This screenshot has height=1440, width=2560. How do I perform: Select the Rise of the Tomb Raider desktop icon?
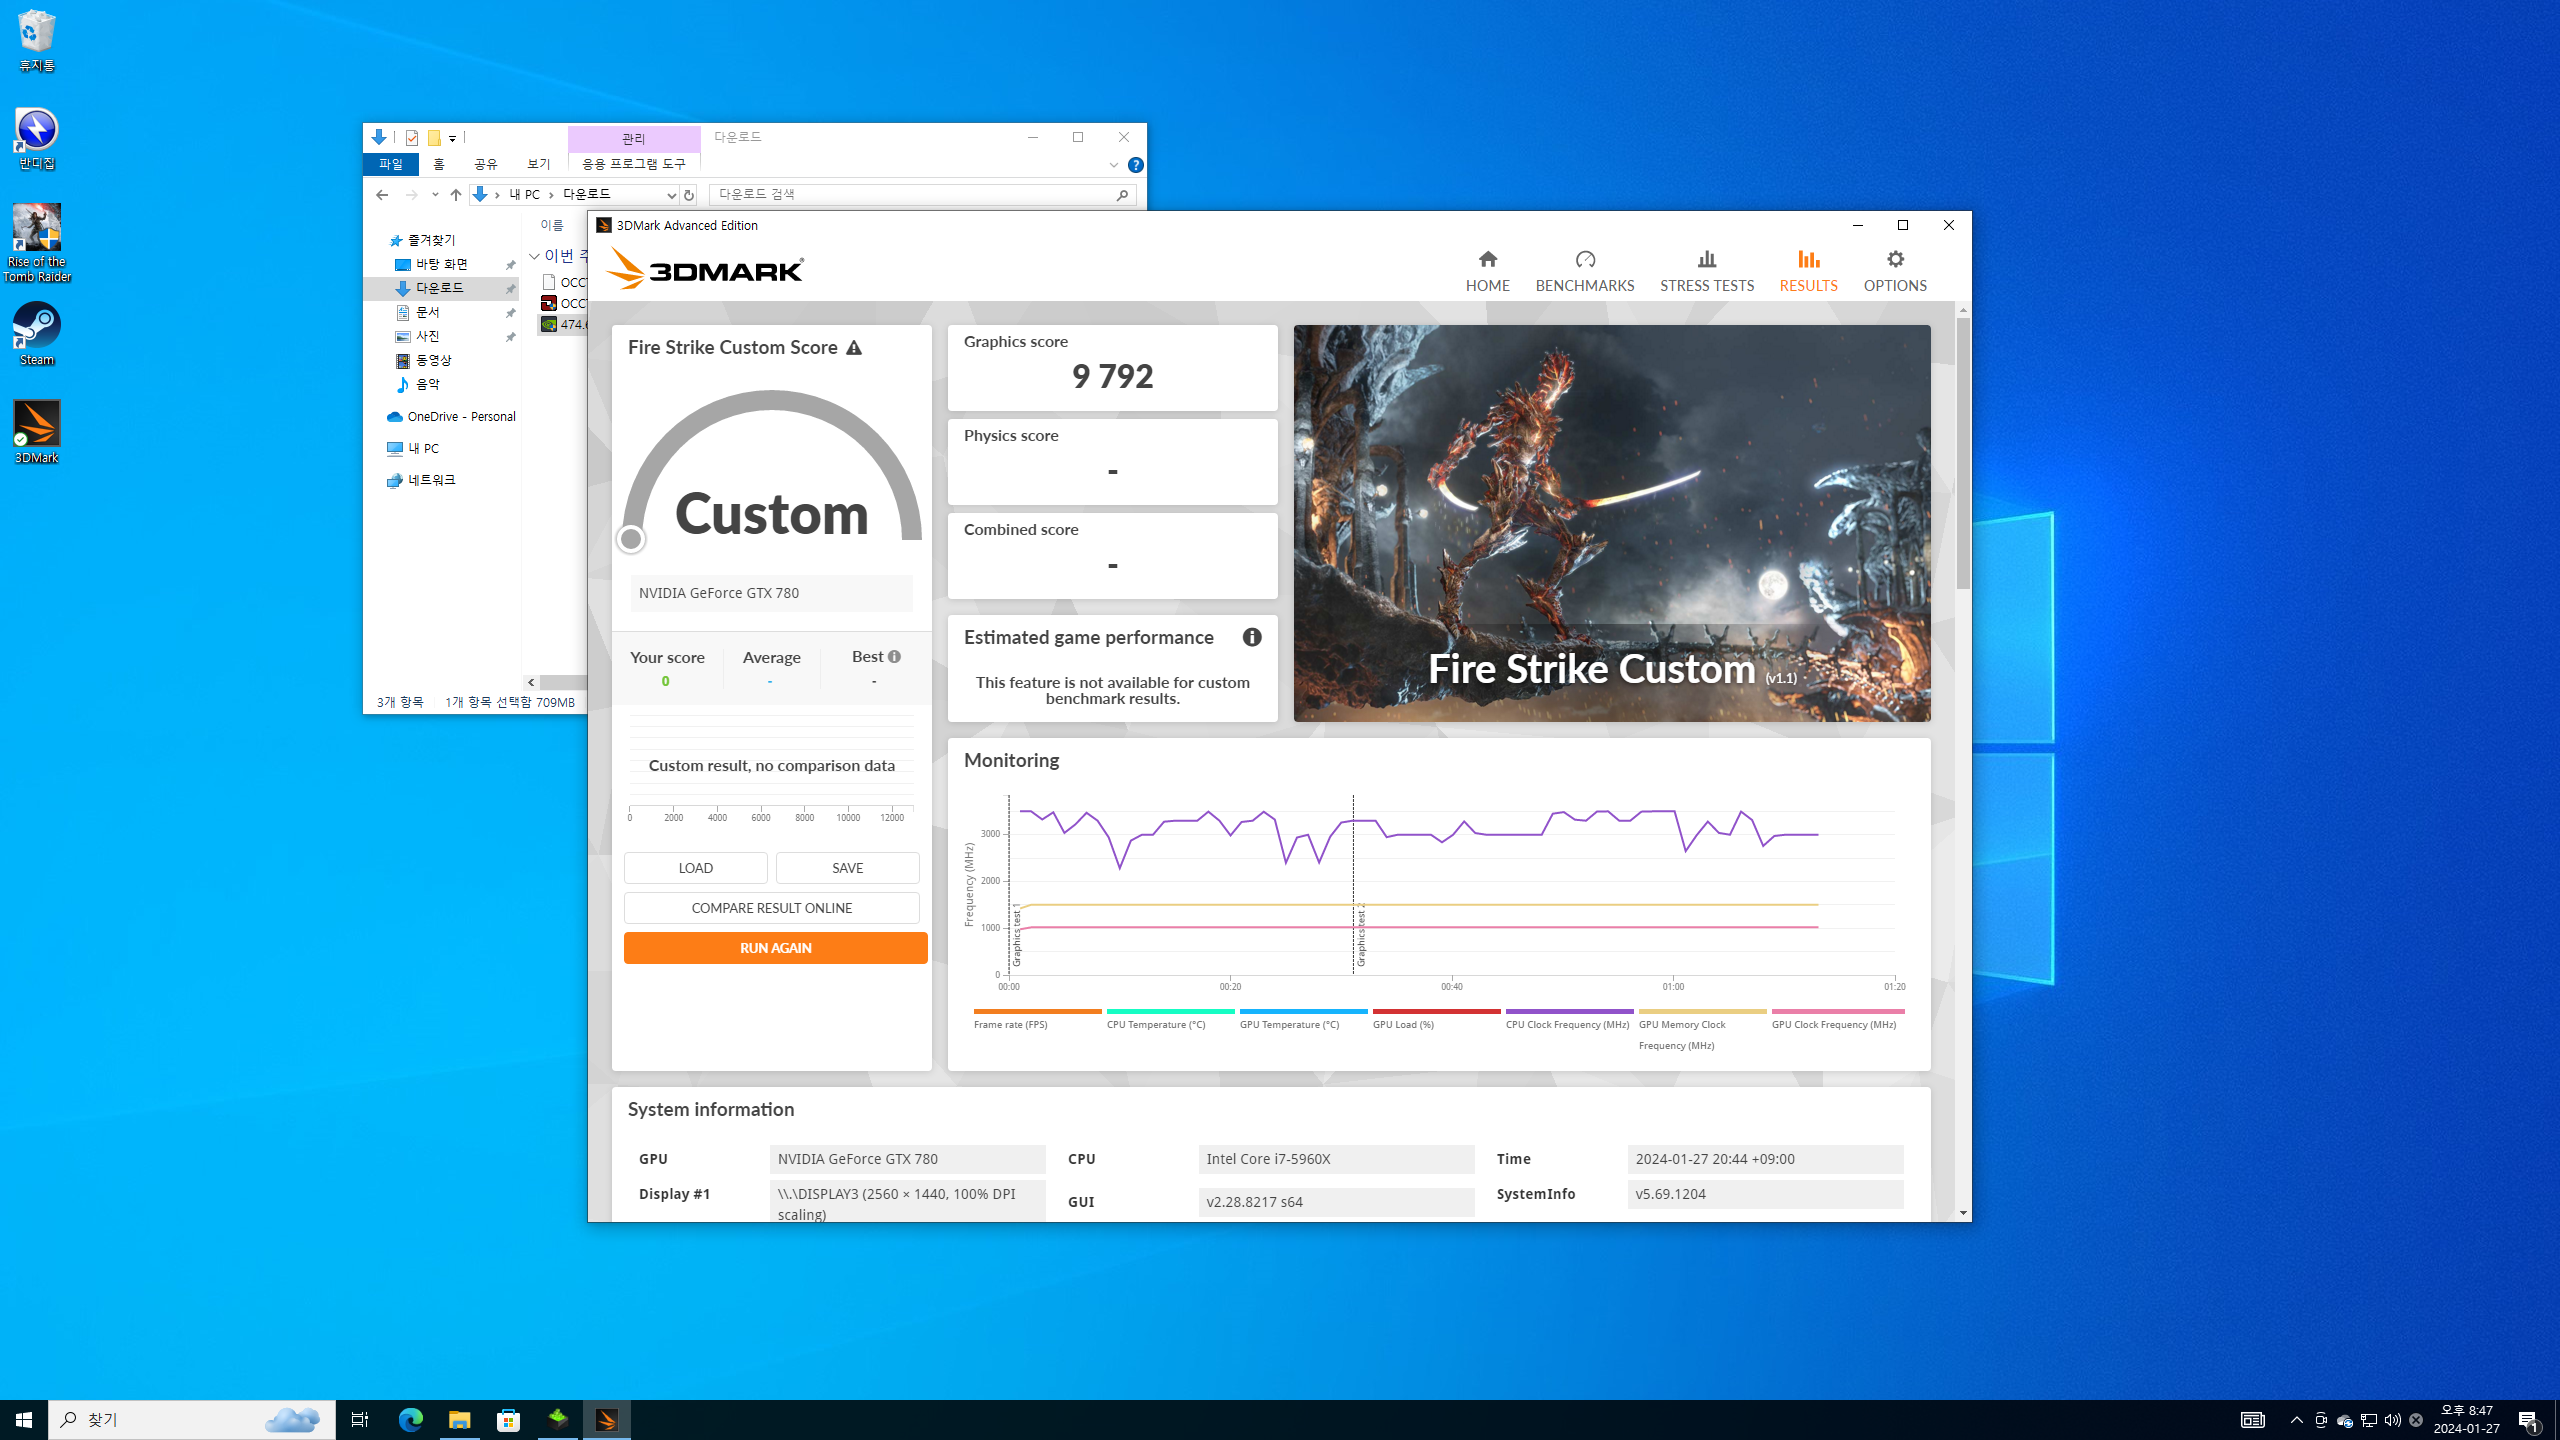(x=37, y=243)
